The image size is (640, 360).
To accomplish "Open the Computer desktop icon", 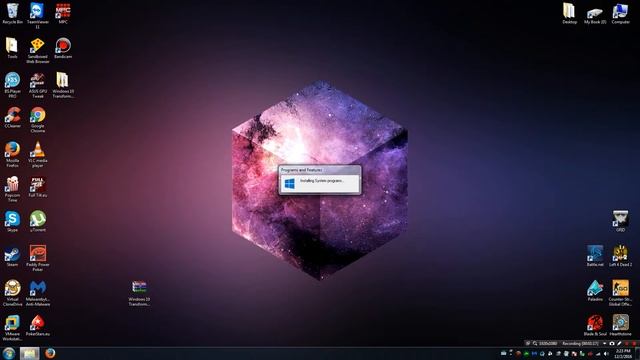I will (x=620, y=13).
